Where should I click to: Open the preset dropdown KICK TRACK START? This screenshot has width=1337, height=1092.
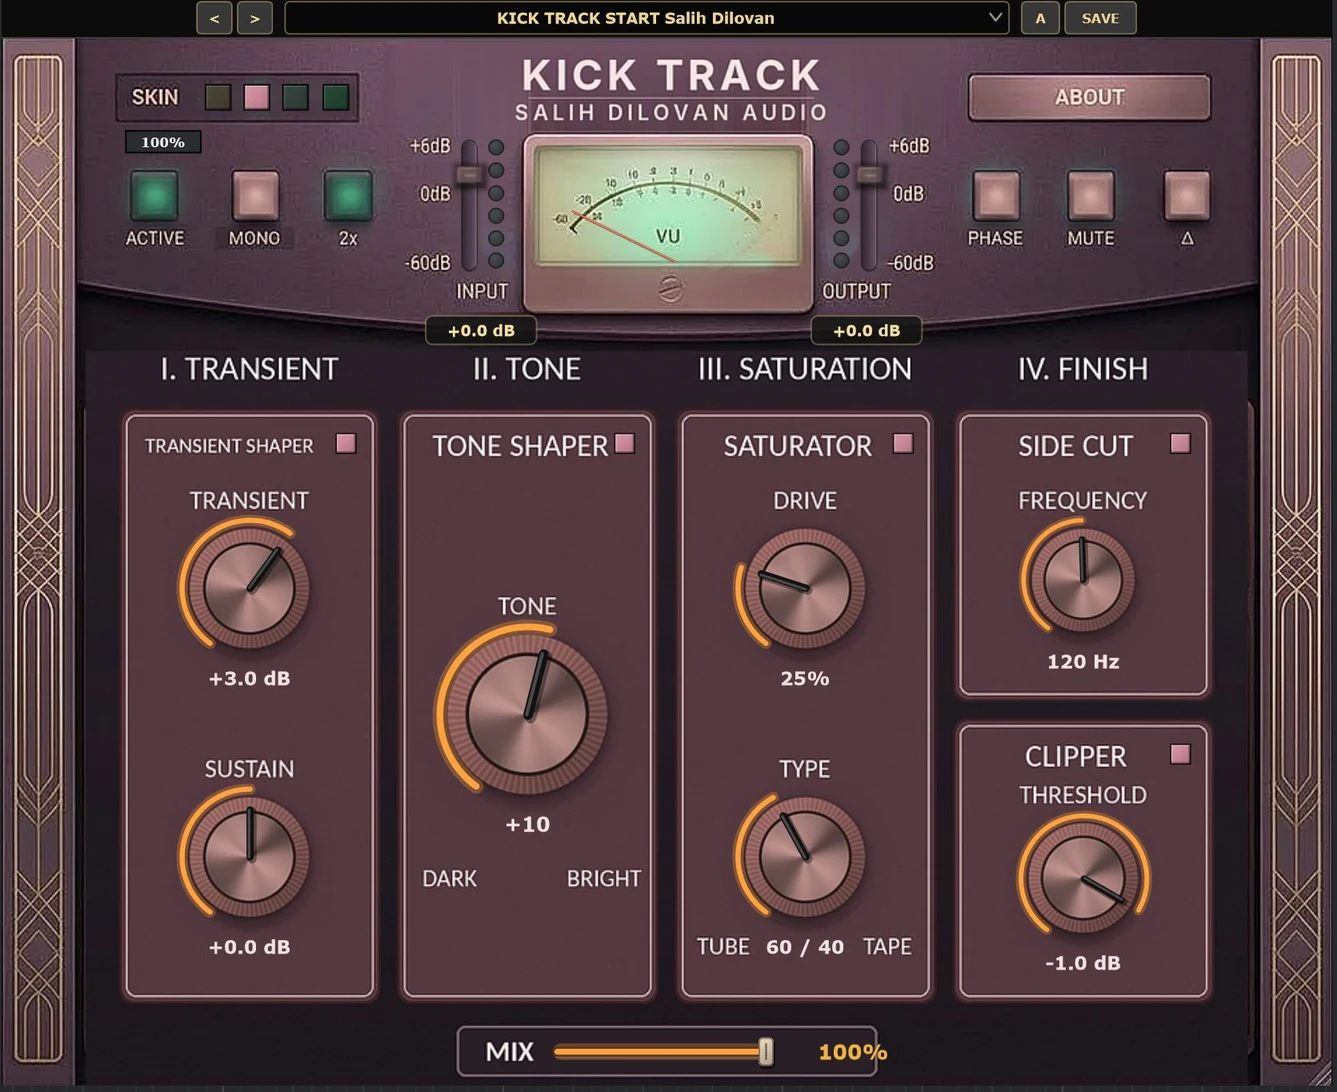646,18
